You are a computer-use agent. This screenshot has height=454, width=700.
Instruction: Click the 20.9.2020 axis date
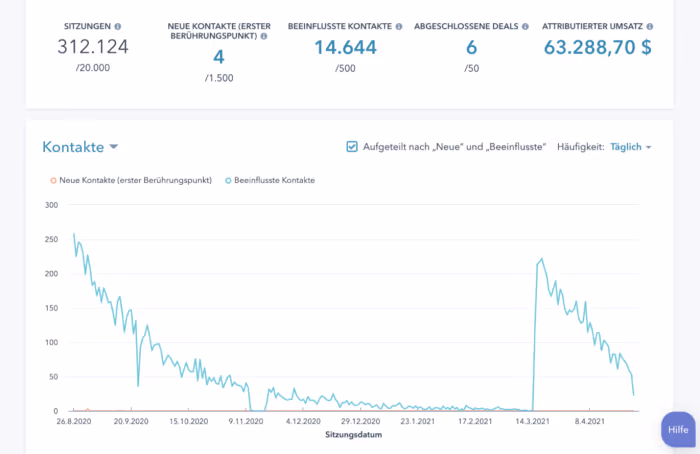coord(131,421)
